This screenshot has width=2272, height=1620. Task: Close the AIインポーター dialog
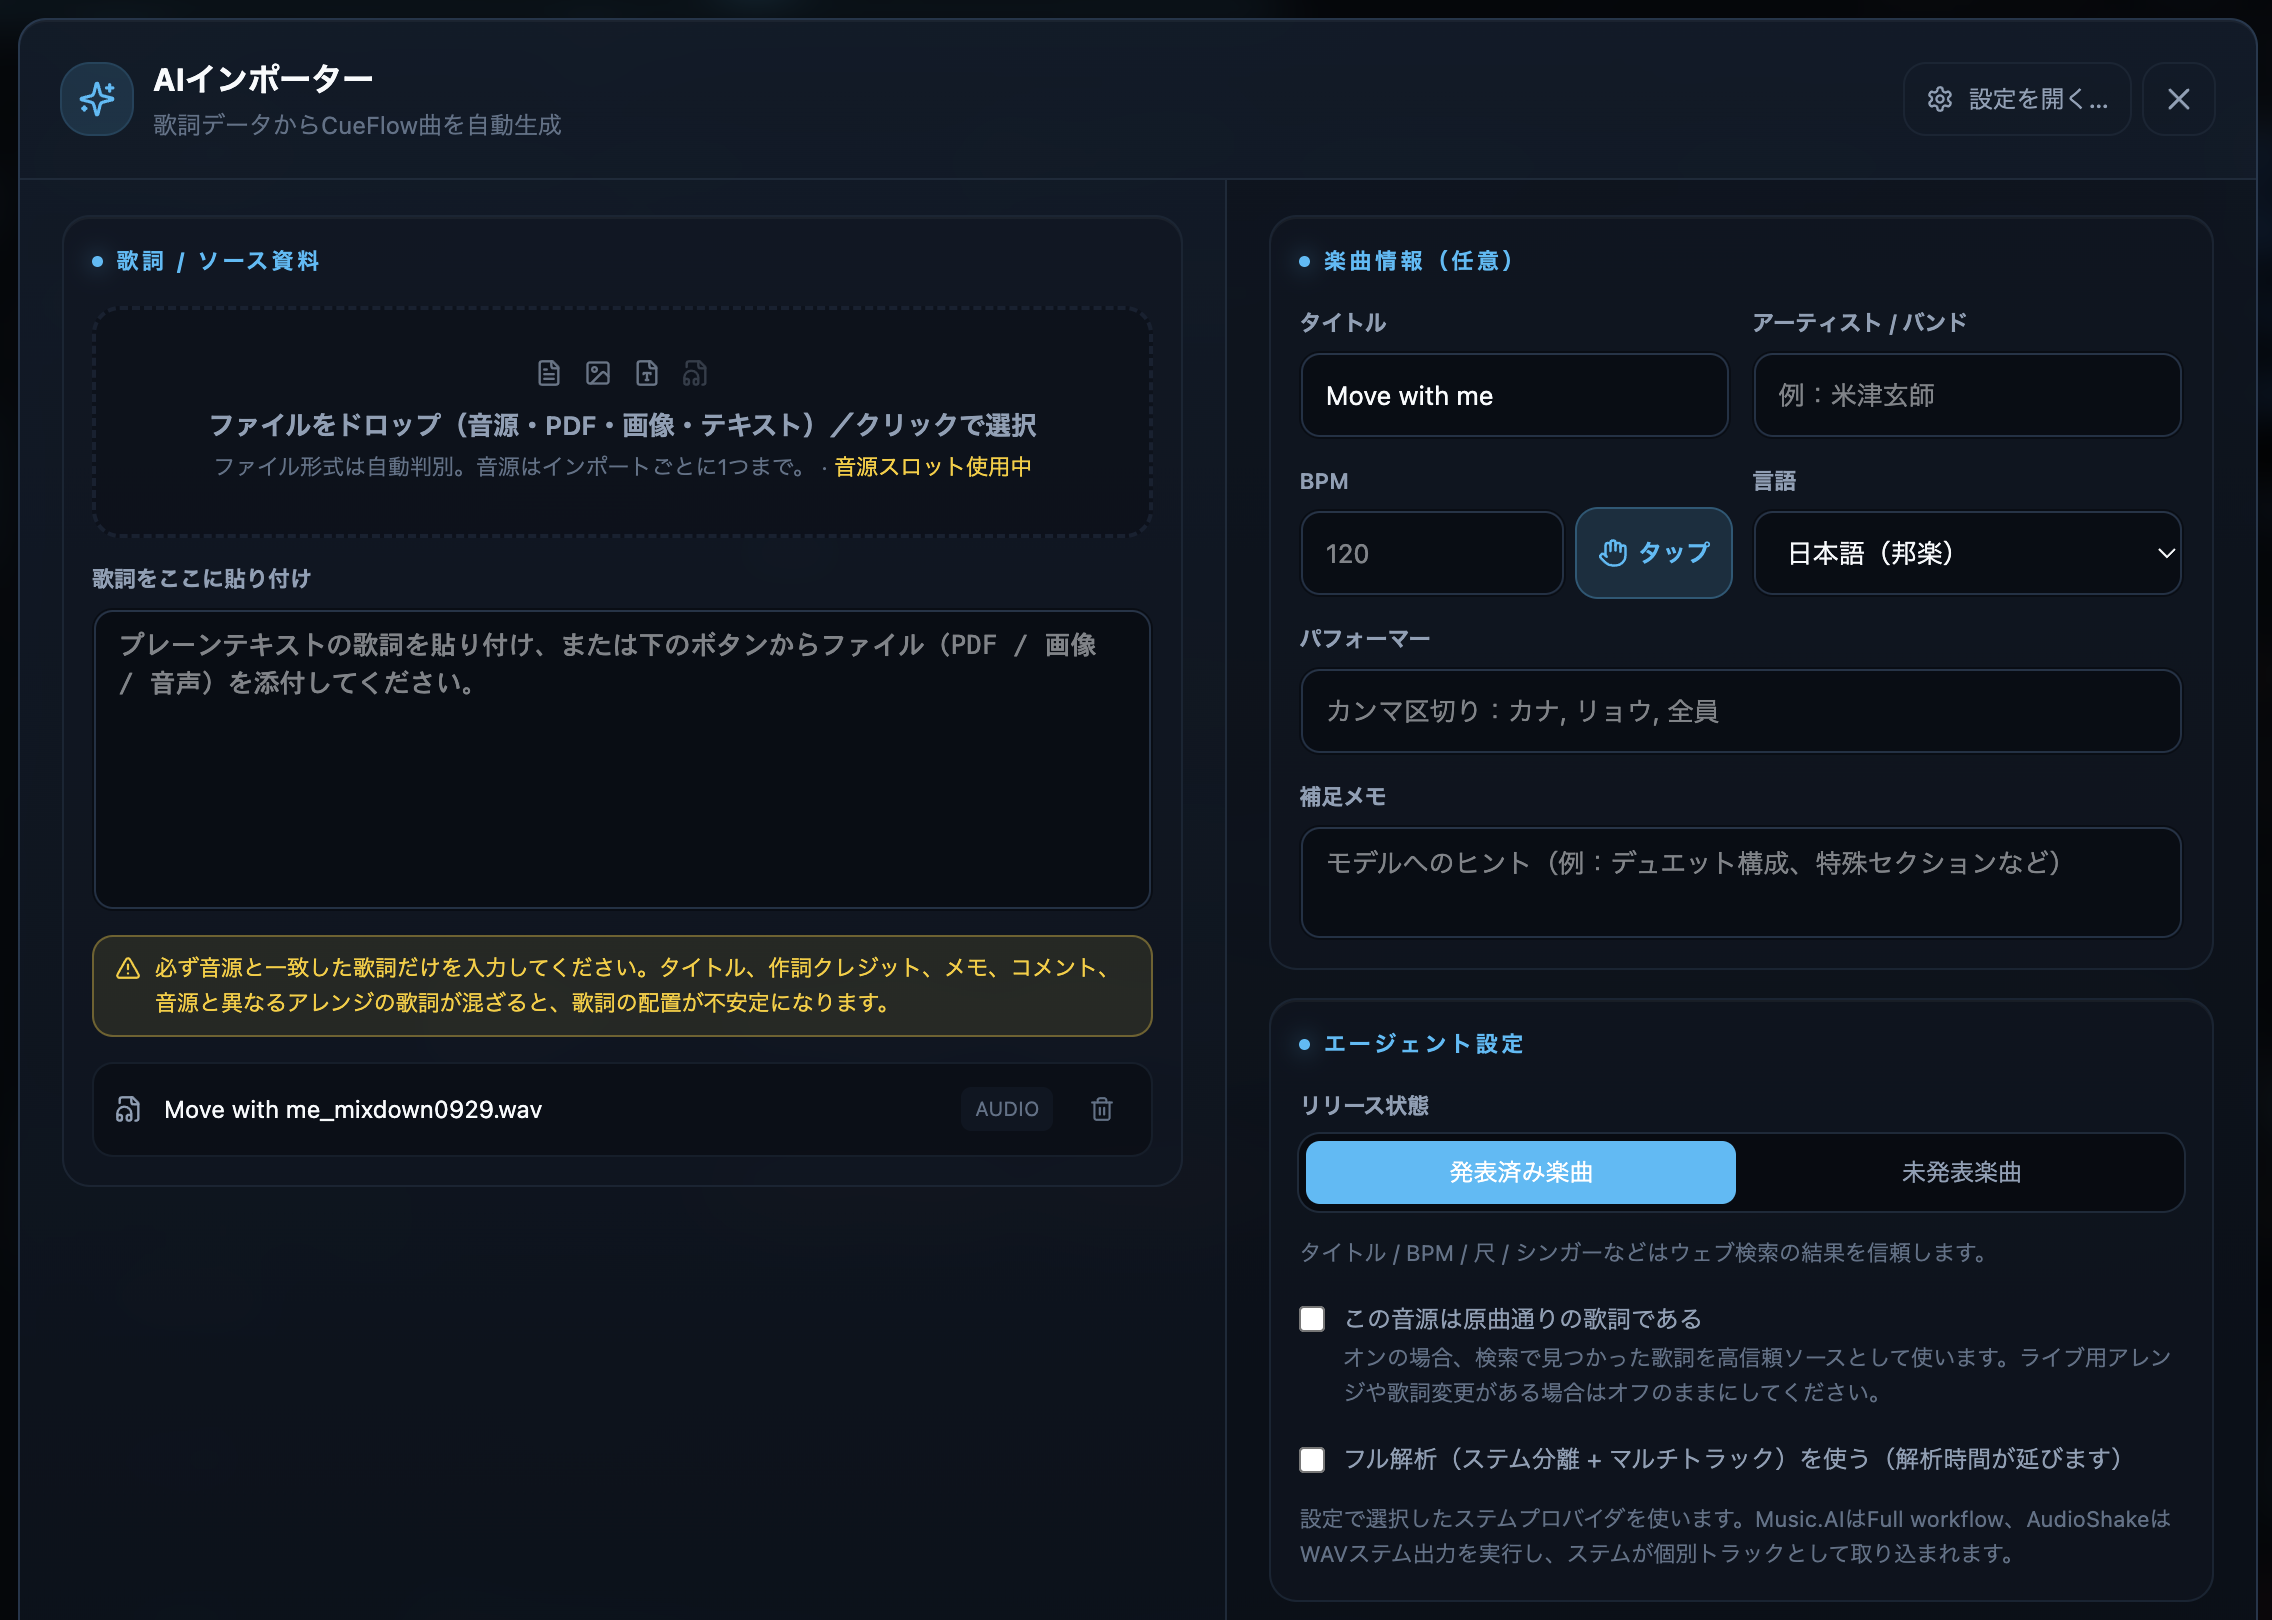click(x=2179, y=99)
